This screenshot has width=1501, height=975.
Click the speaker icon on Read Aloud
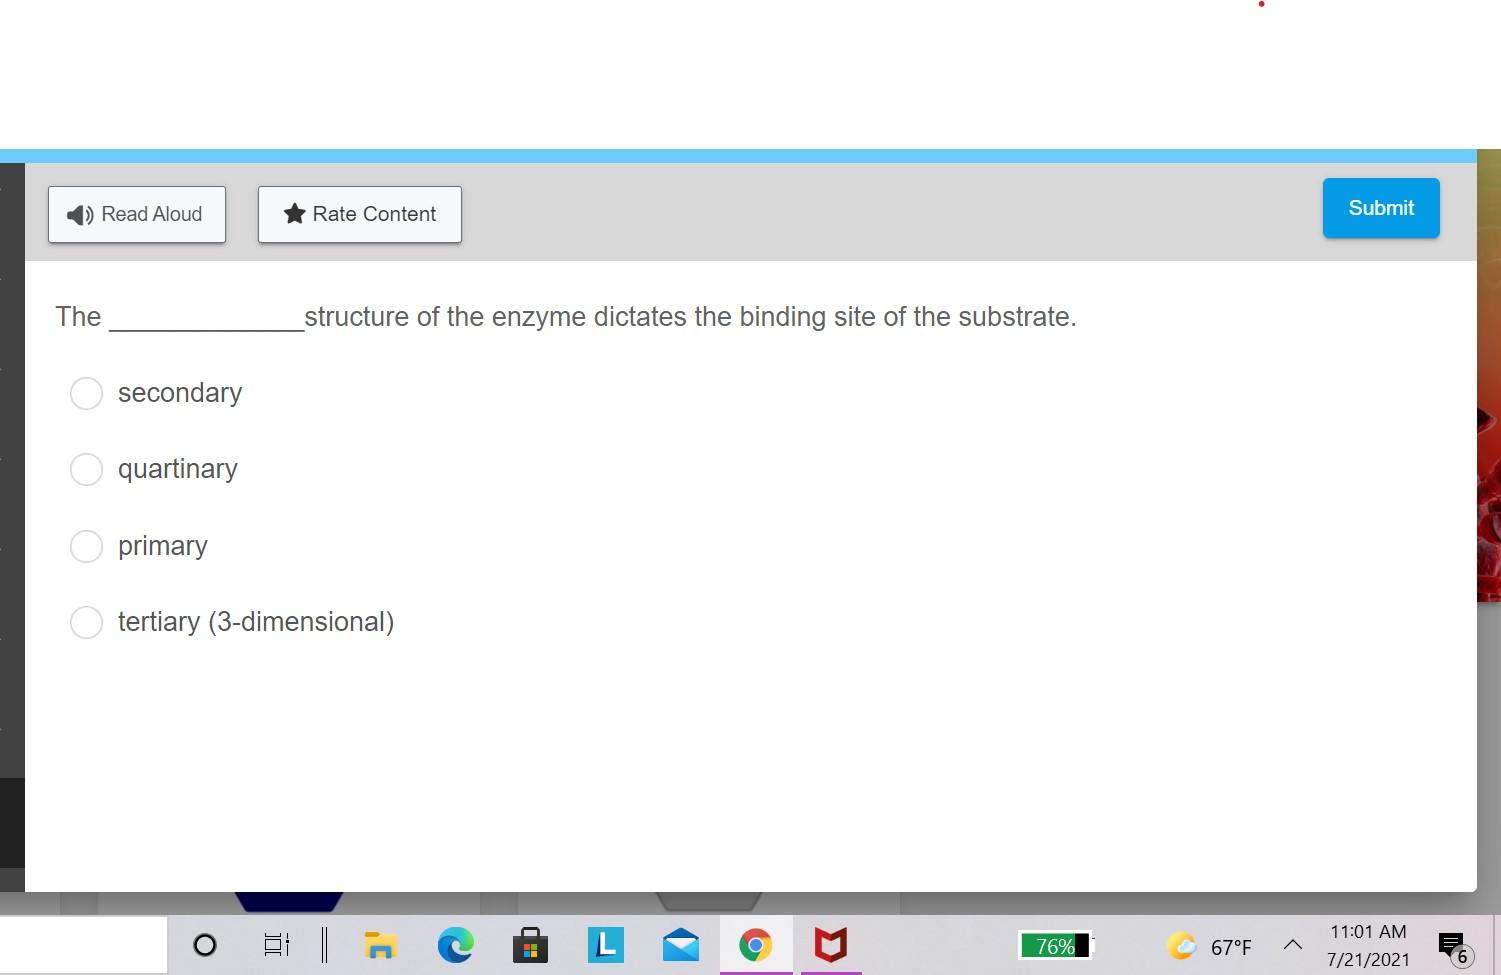(79, 214)
